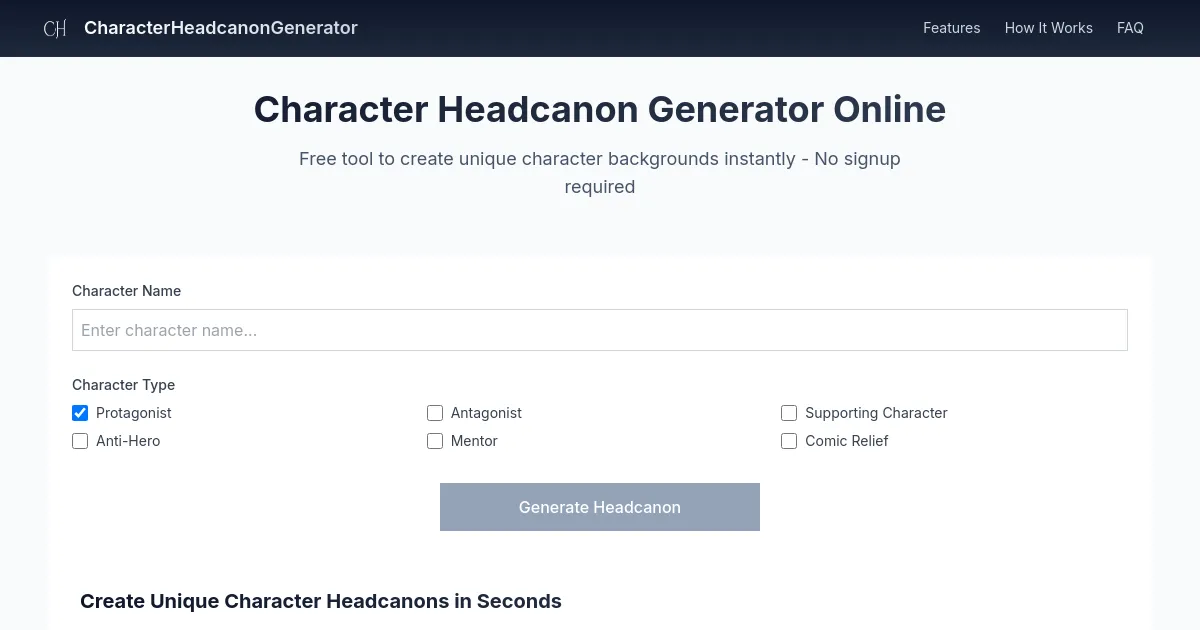Viewport: 1200px width, 630px height.
Task: Enable the Antagonist checkbox
Action: 435,413
